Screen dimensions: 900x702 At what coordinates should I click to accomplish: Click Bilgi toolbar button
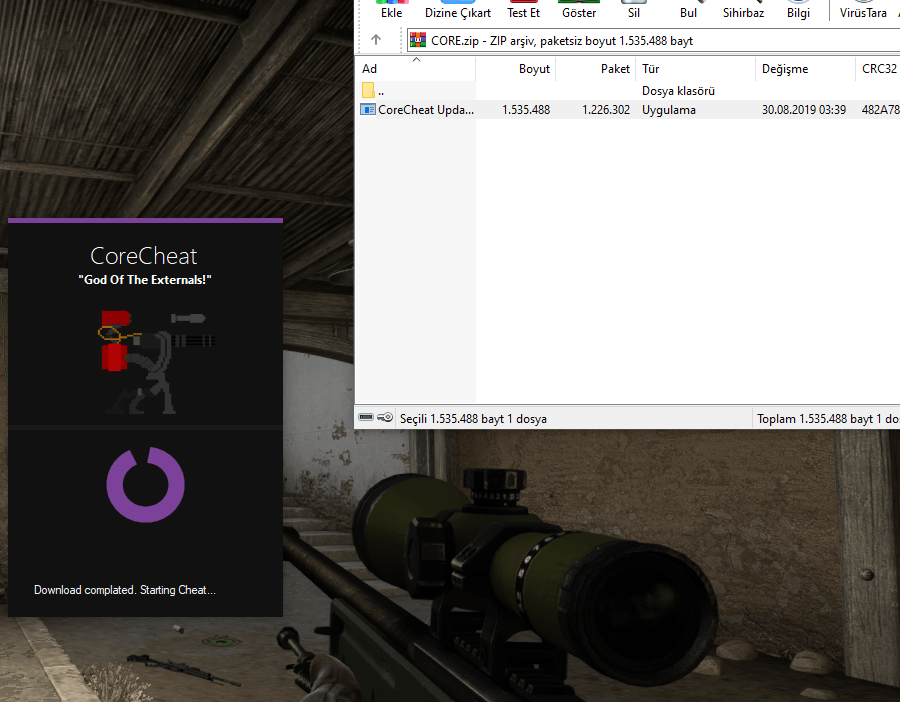click(798, 10)
